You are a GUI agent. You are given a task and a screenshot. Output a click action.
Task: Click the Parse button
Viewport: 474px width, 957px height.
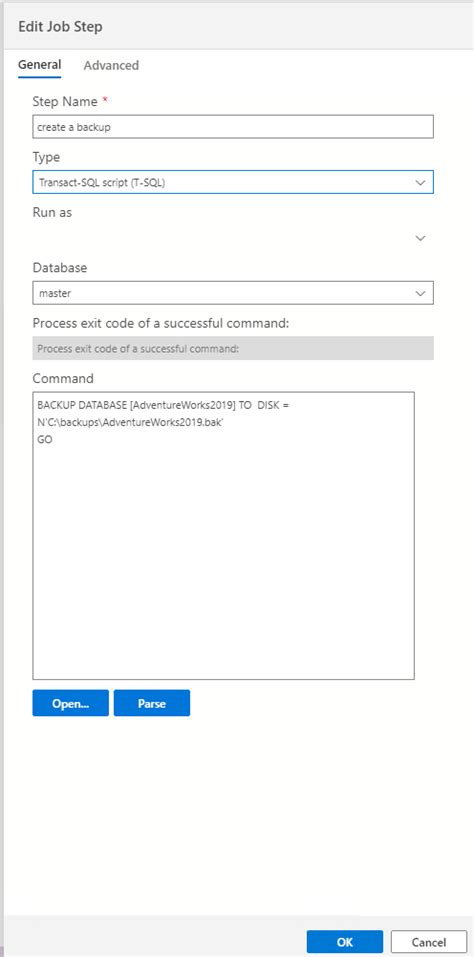(x=152, y=703)
